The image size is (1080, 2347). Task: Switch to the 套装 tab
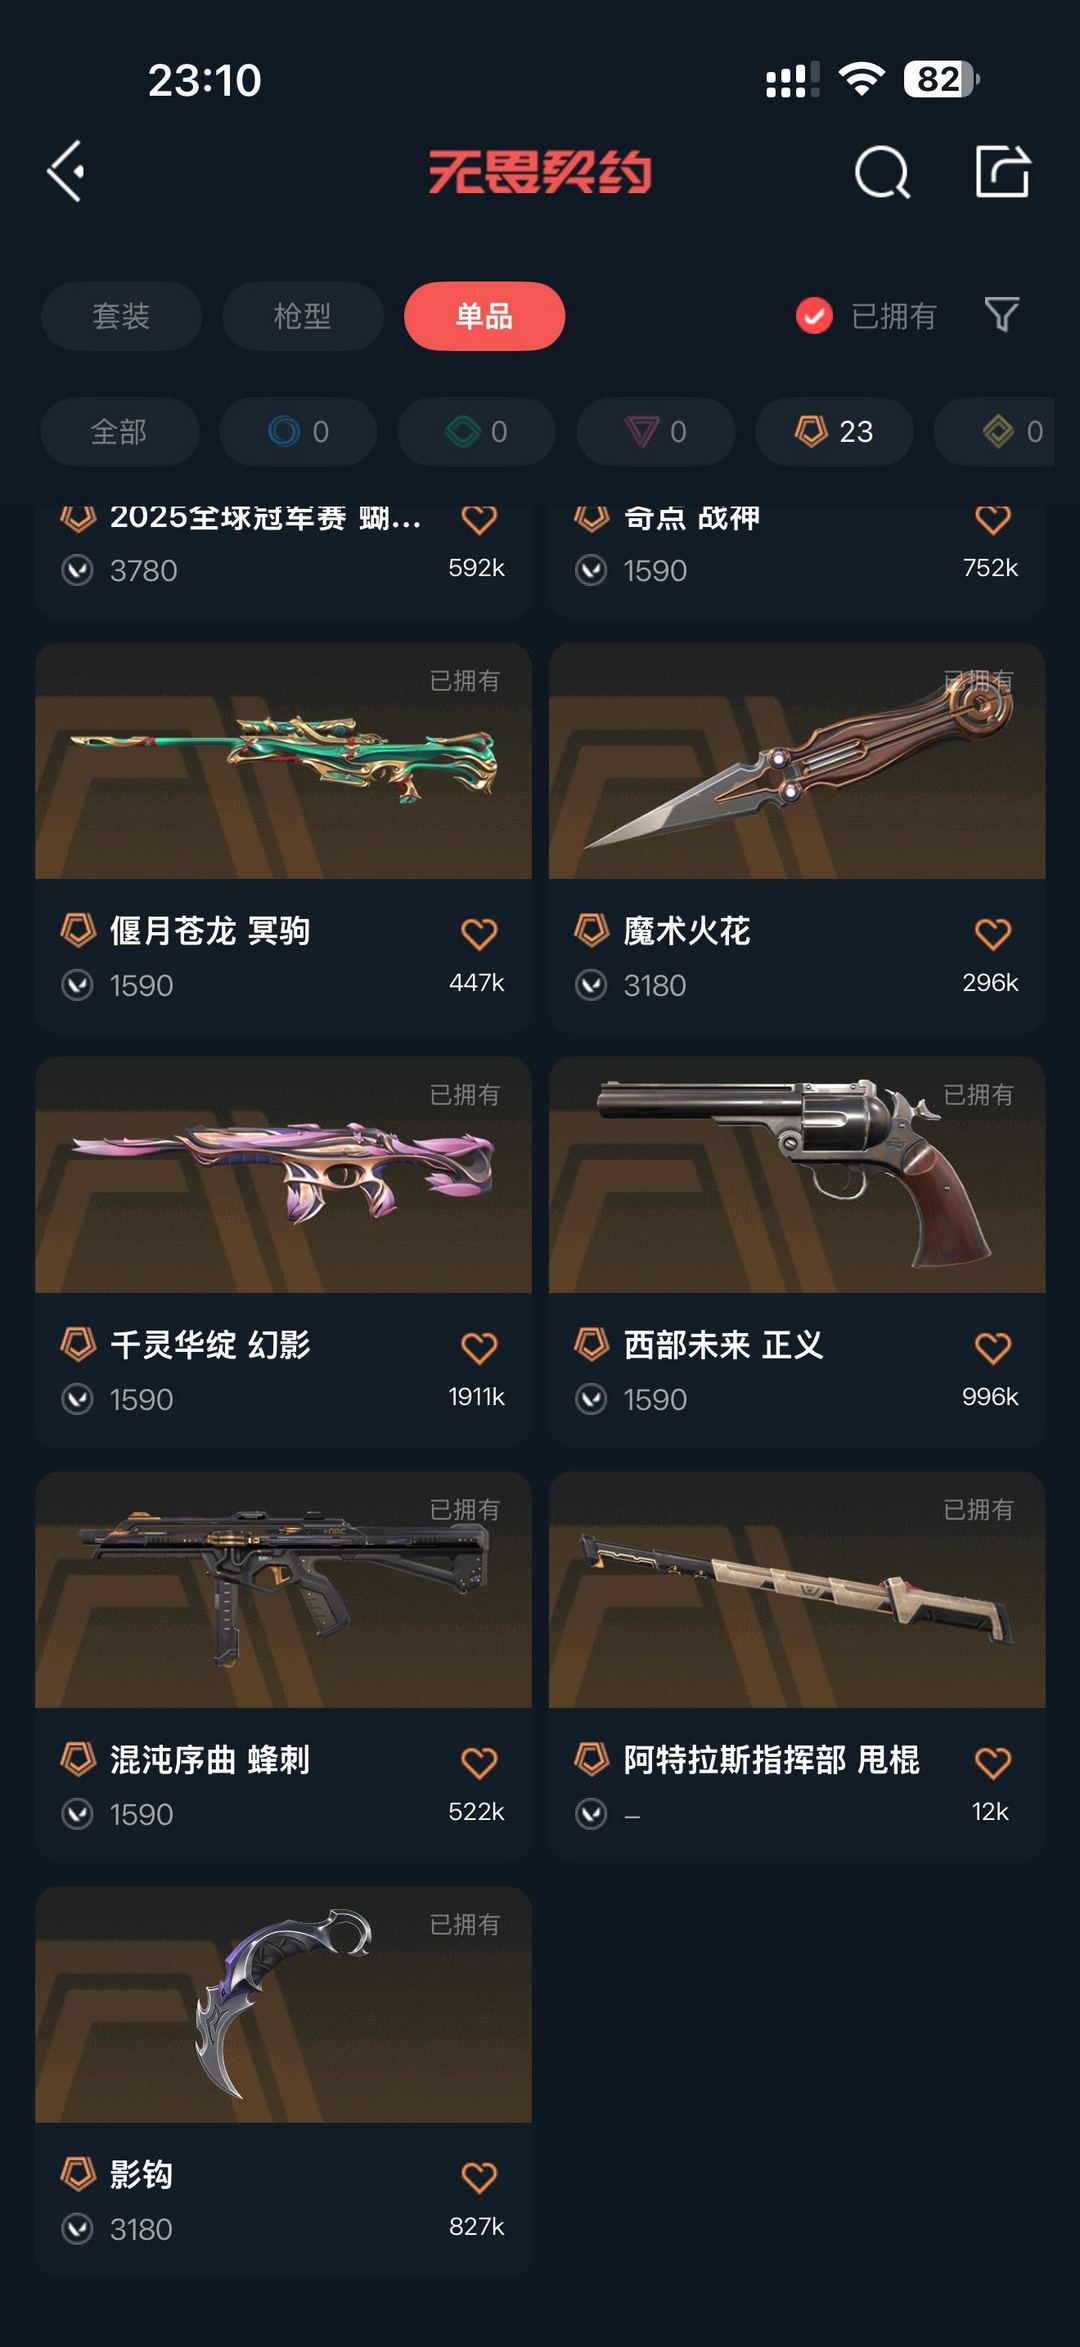pyautogui.click(x=121, y=316)
